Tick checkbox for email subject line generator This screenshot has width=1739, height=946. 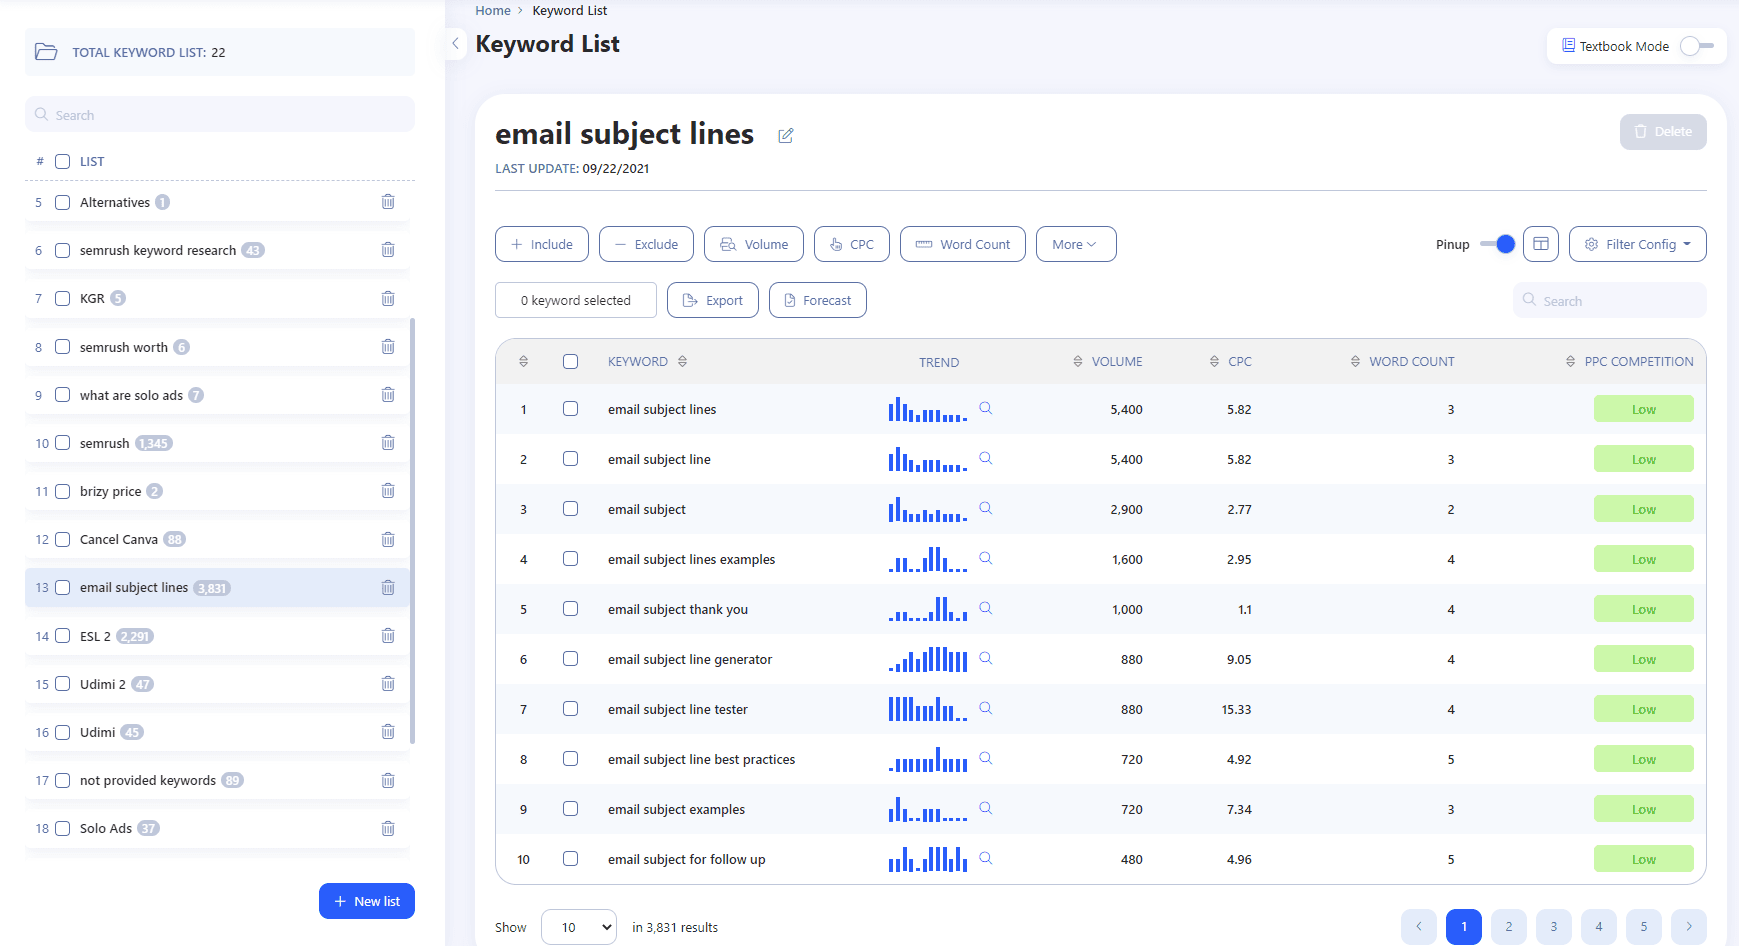point(570,659)
